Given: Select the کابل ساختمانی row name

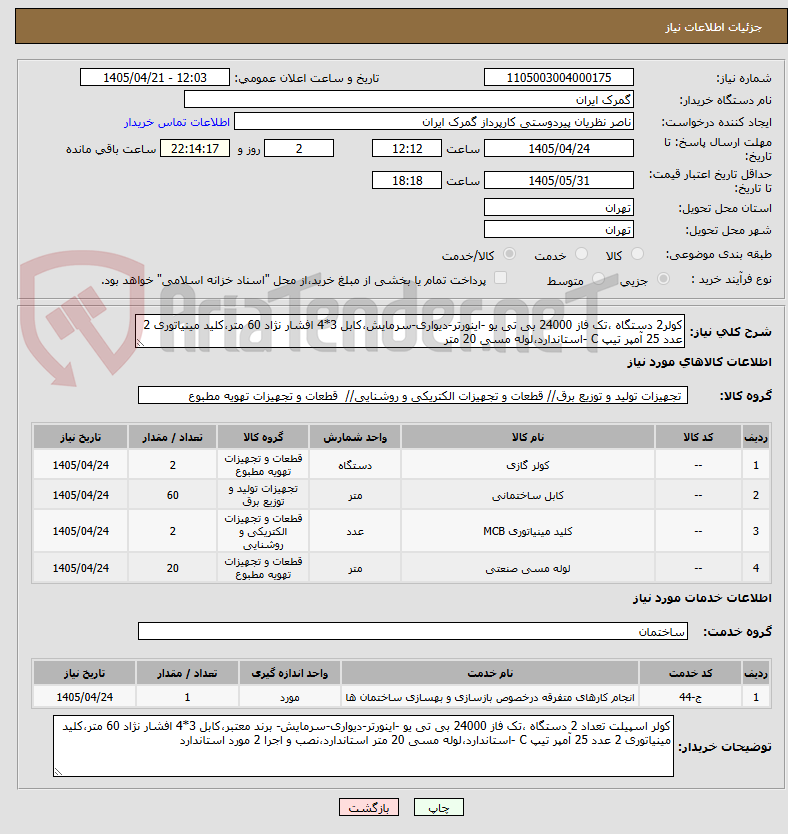Looking at the screenshot, I should coord(527,495).
